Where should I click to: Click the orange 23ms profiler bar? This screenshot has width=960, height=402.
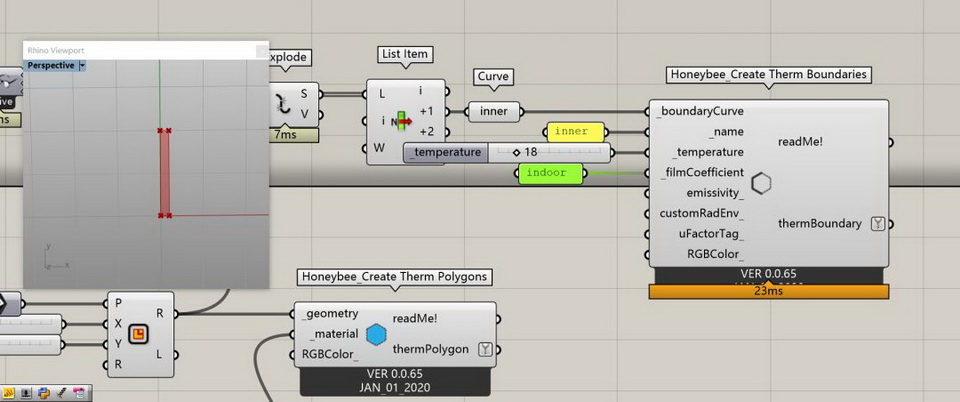(768, 292)
